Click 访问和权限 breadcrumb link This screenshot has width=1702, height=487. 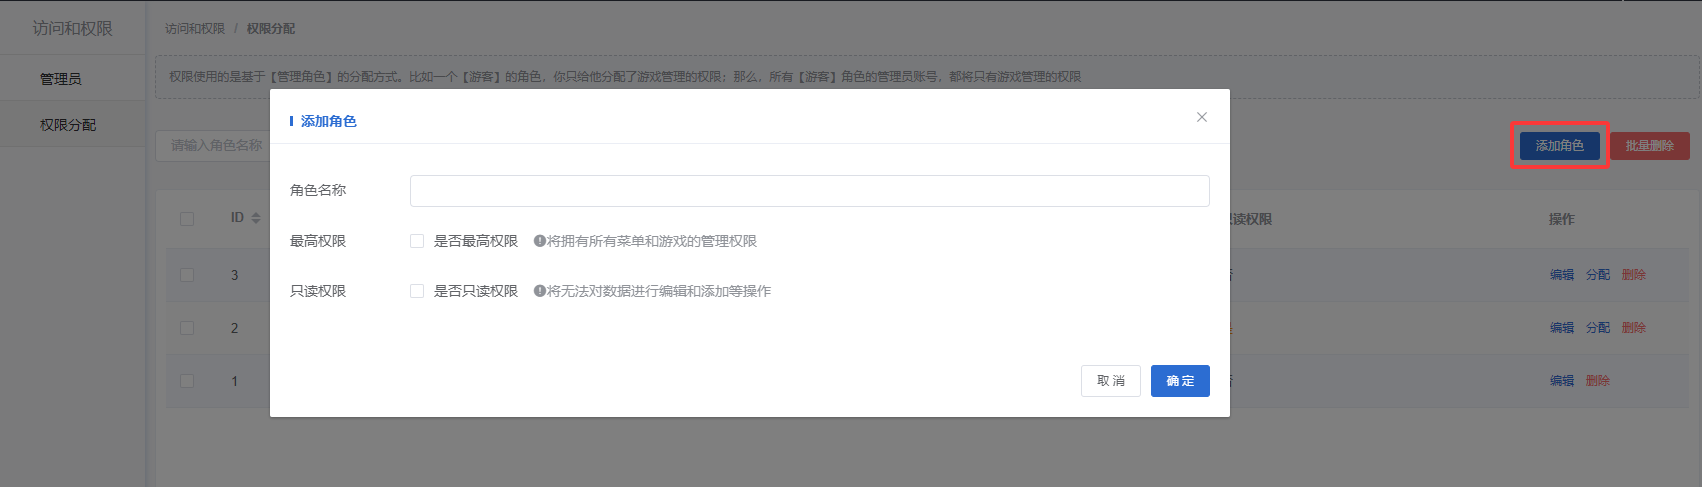pos(195,29)
